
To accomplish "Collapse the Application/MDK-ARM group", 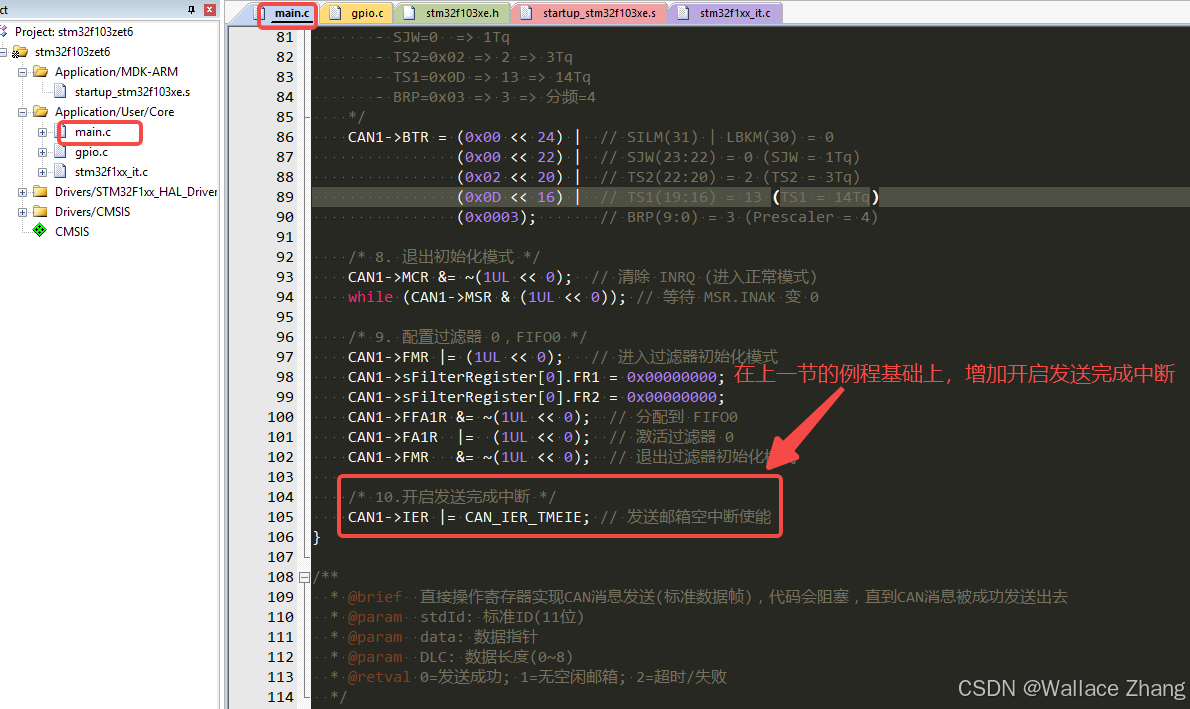I will click(x=23, y=72).
